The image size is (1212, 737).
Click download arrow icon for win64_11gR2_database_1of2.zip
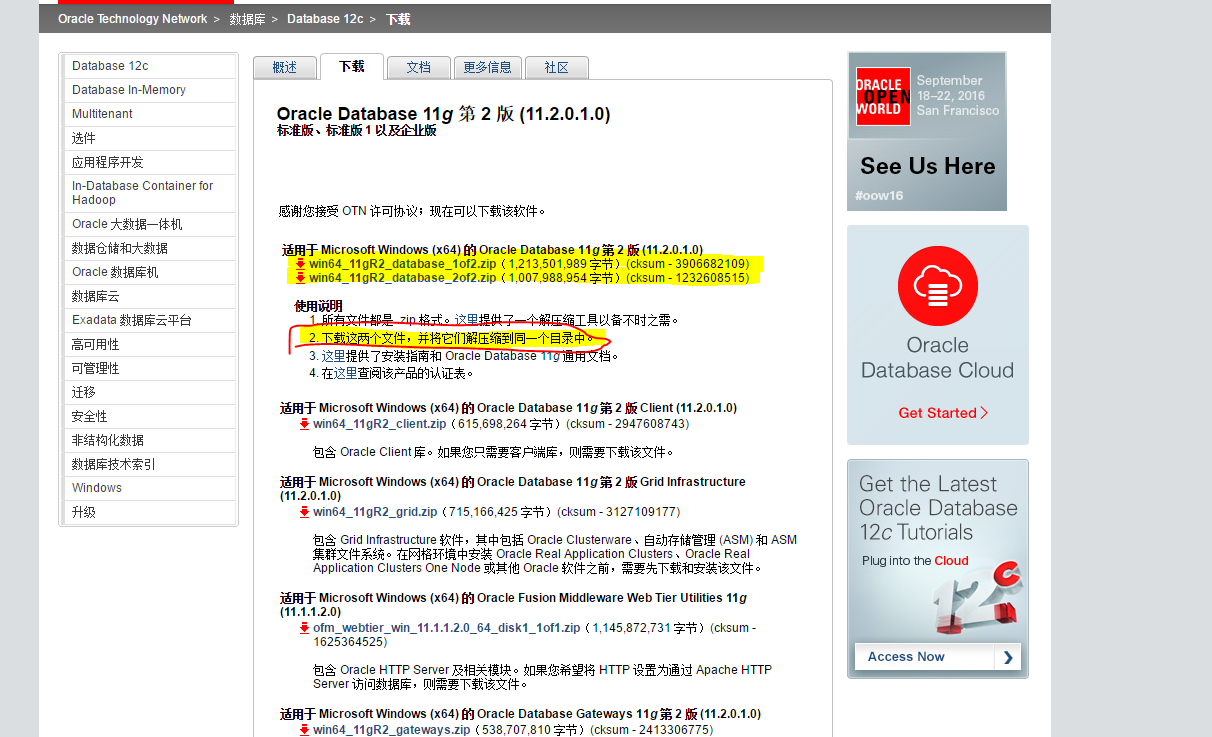coord(300,264)
